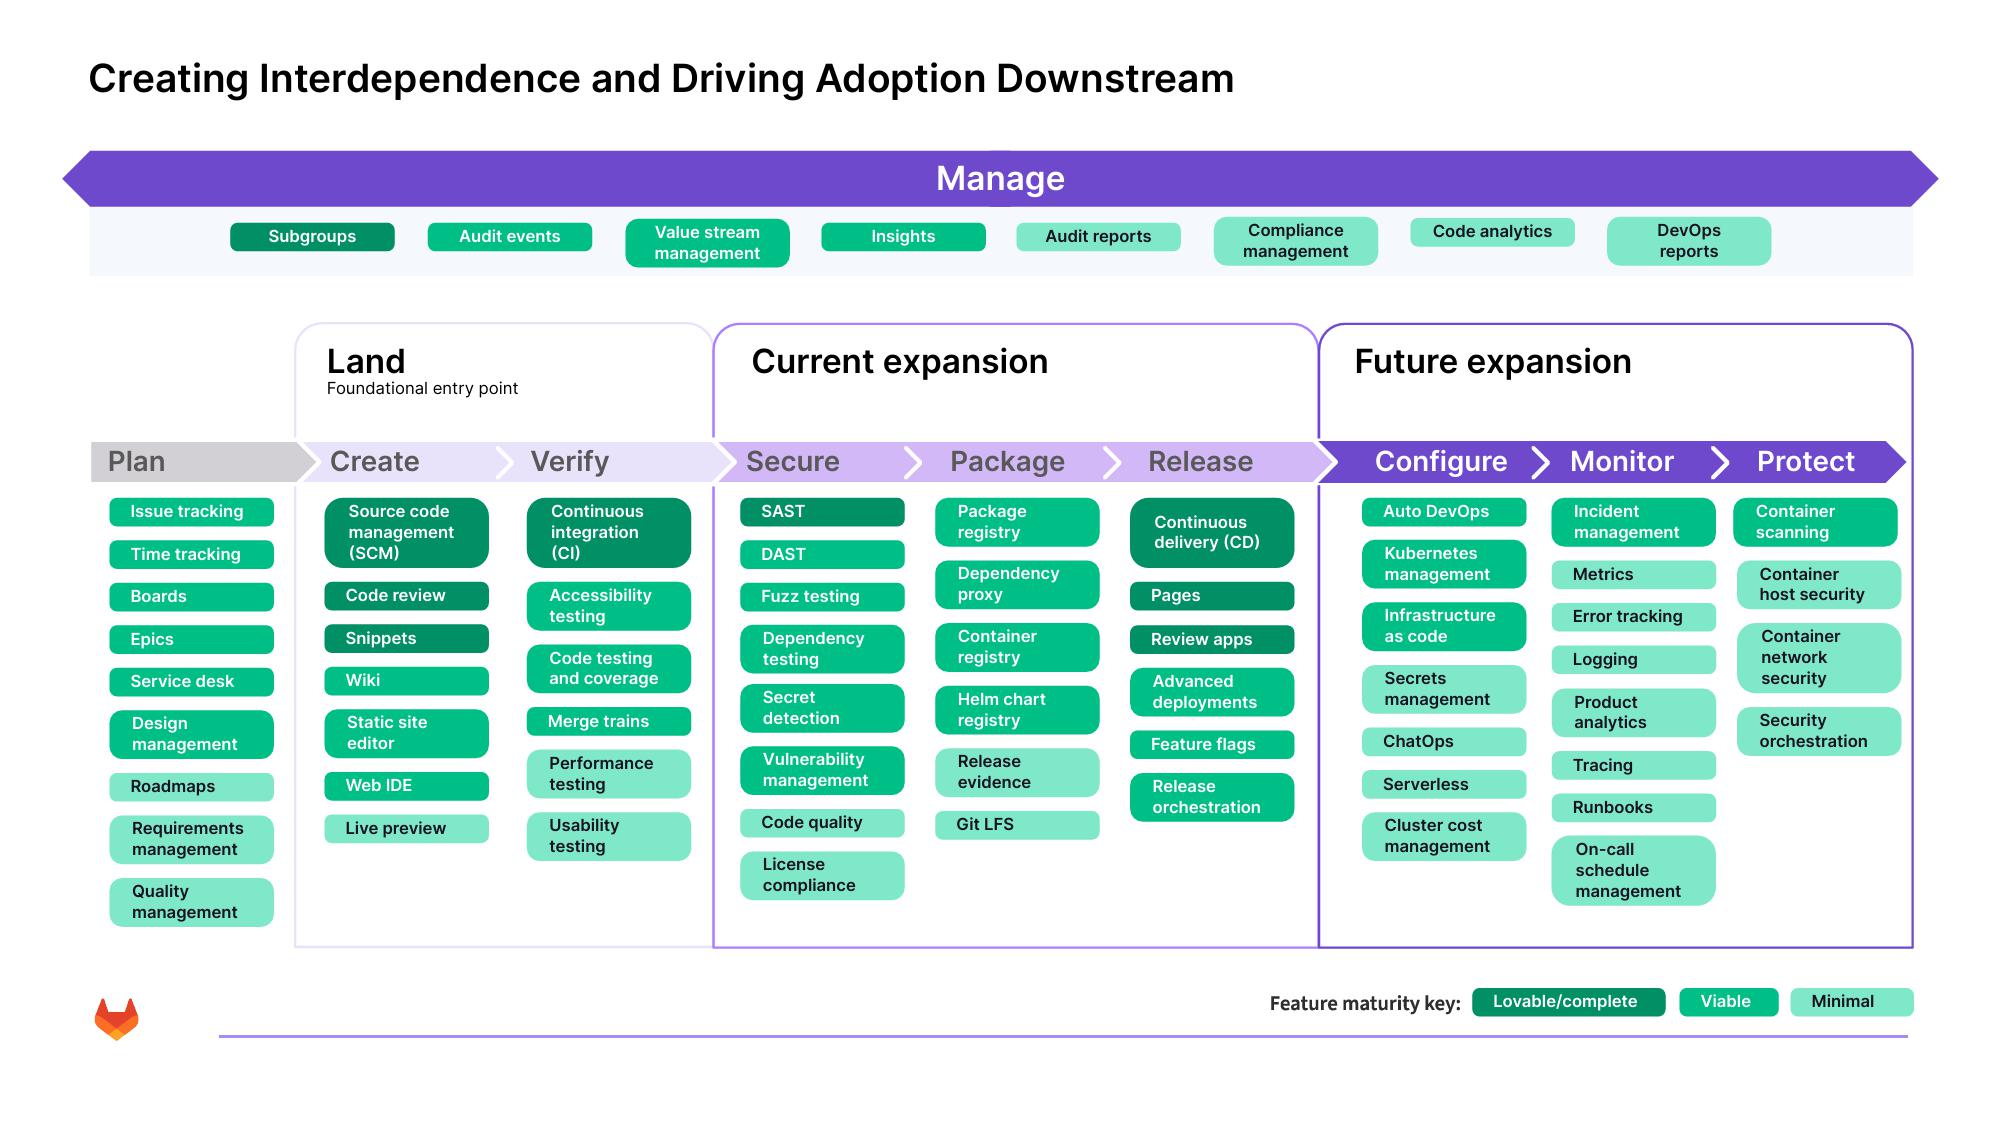Click the Security orchestration item
This screenshot has height=1125, width=2000.
click(1819, 731)
